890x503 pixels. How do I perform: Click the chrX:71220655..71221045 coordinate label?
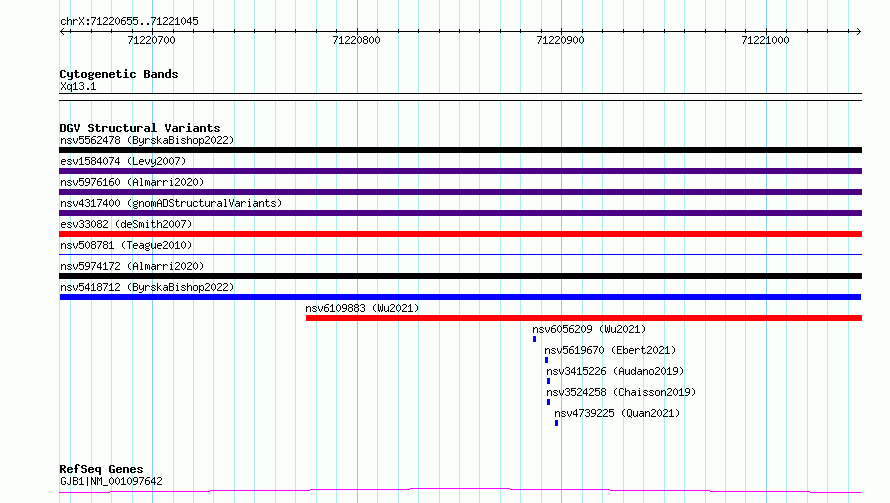pos(129,22)
